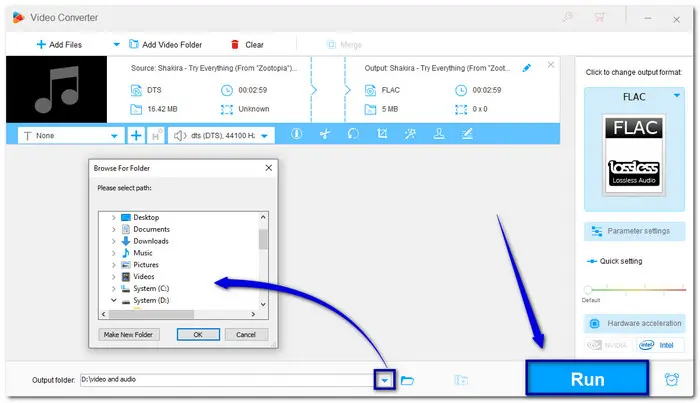Click Make New Folder button
This screenshot has height=403, width=700.
pos(129,334)
